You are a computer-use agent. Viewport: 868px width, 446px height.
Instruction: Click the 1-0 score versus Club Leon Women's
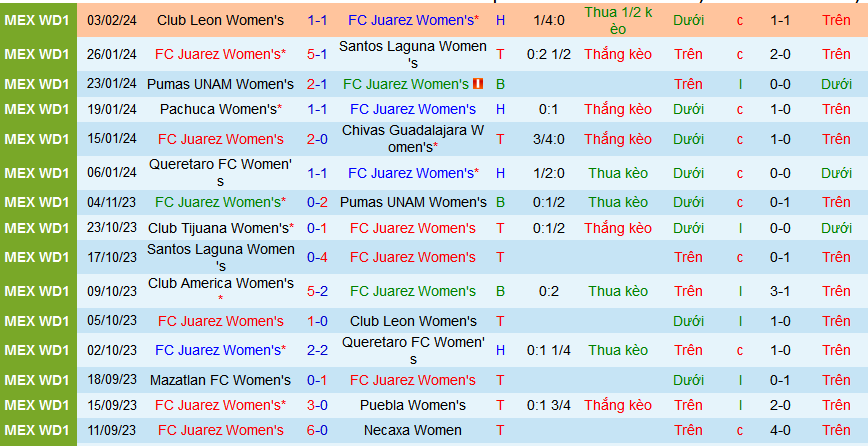click(317, 321)
